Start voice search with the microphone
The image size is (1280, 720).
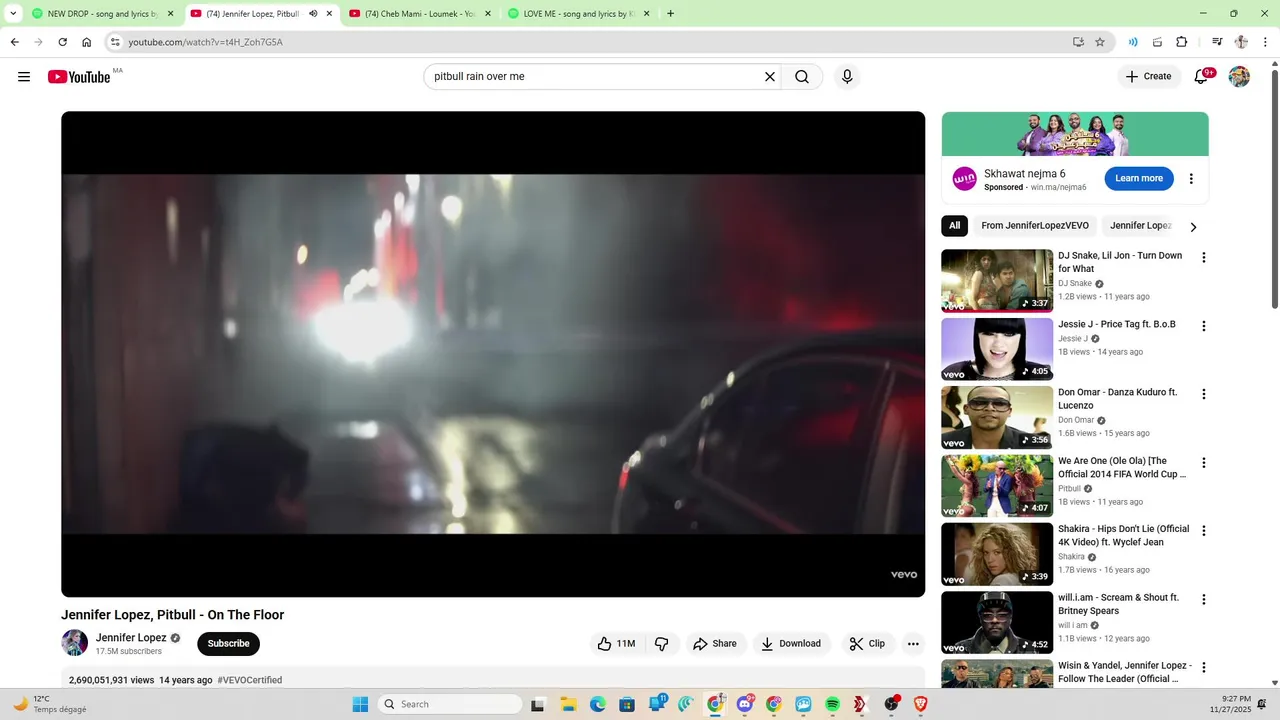[847, 77]
